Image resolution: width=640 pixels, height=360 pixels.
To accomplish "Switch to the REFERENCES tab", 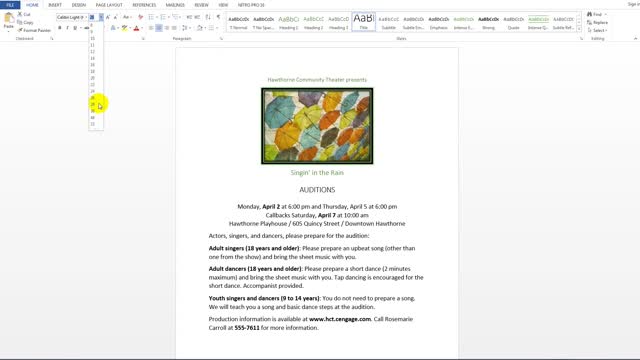I will click(144, 5).
